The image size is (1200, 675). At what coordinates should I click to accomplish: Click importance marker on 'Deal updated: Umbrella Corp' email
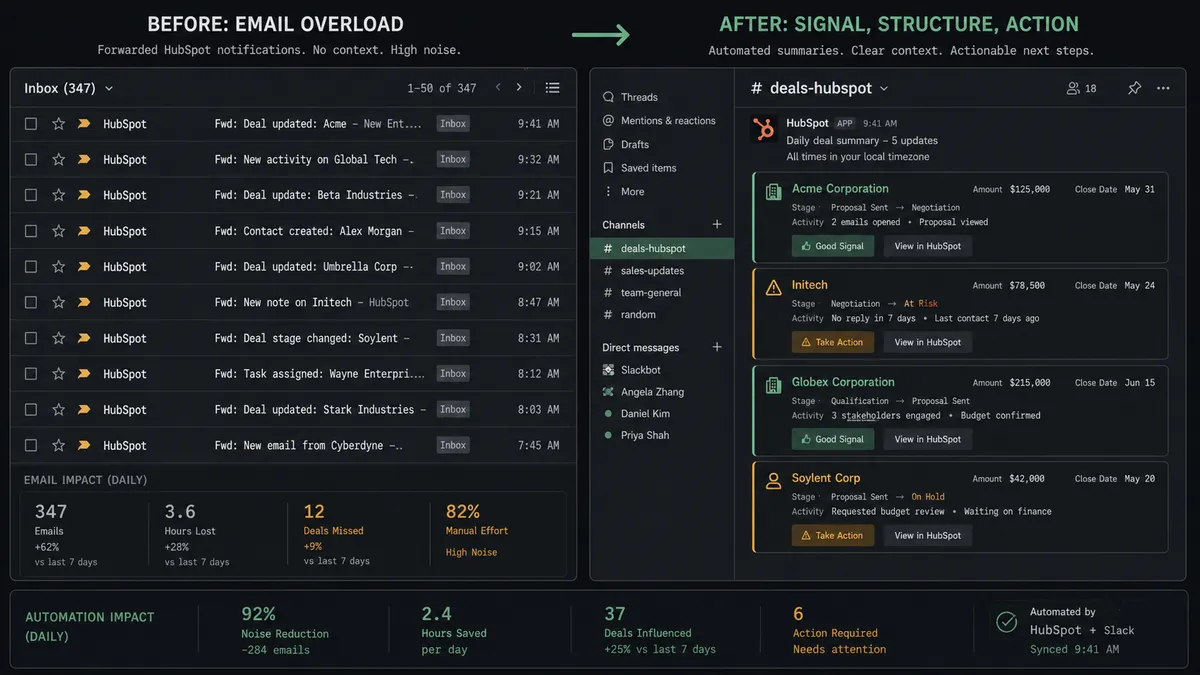(84, 267)
